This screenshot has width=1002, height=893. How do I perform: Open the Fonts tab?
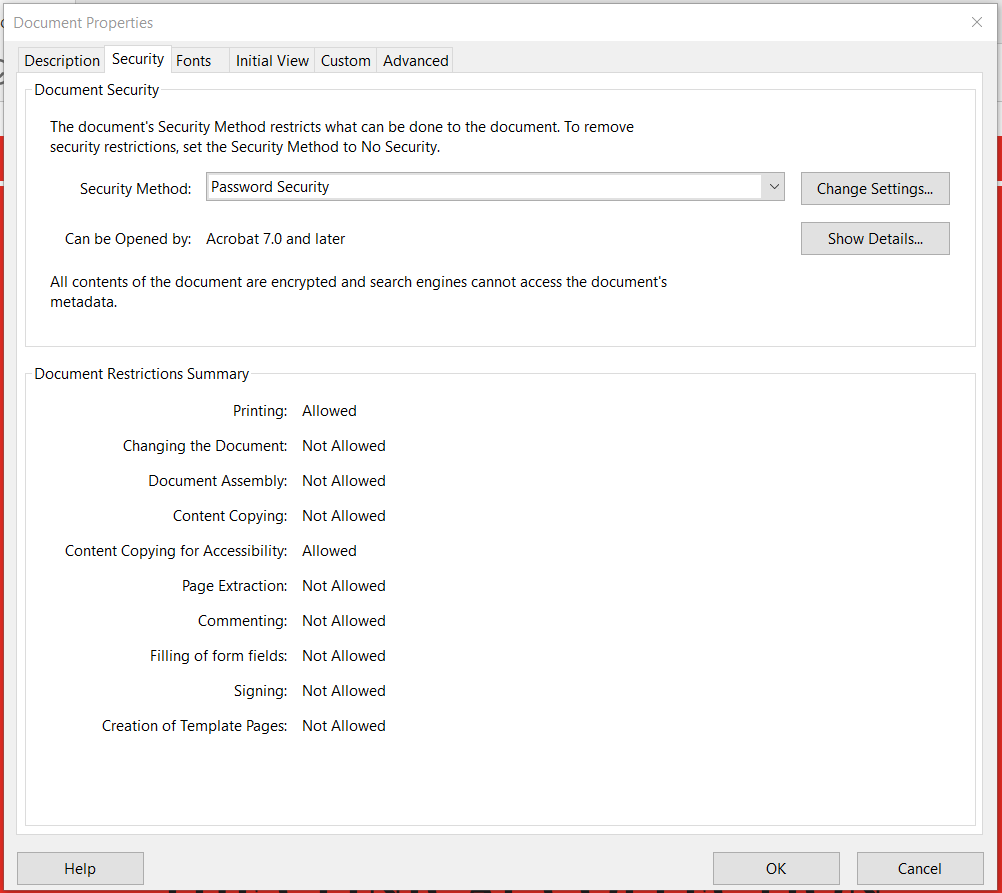coord(194,61)
